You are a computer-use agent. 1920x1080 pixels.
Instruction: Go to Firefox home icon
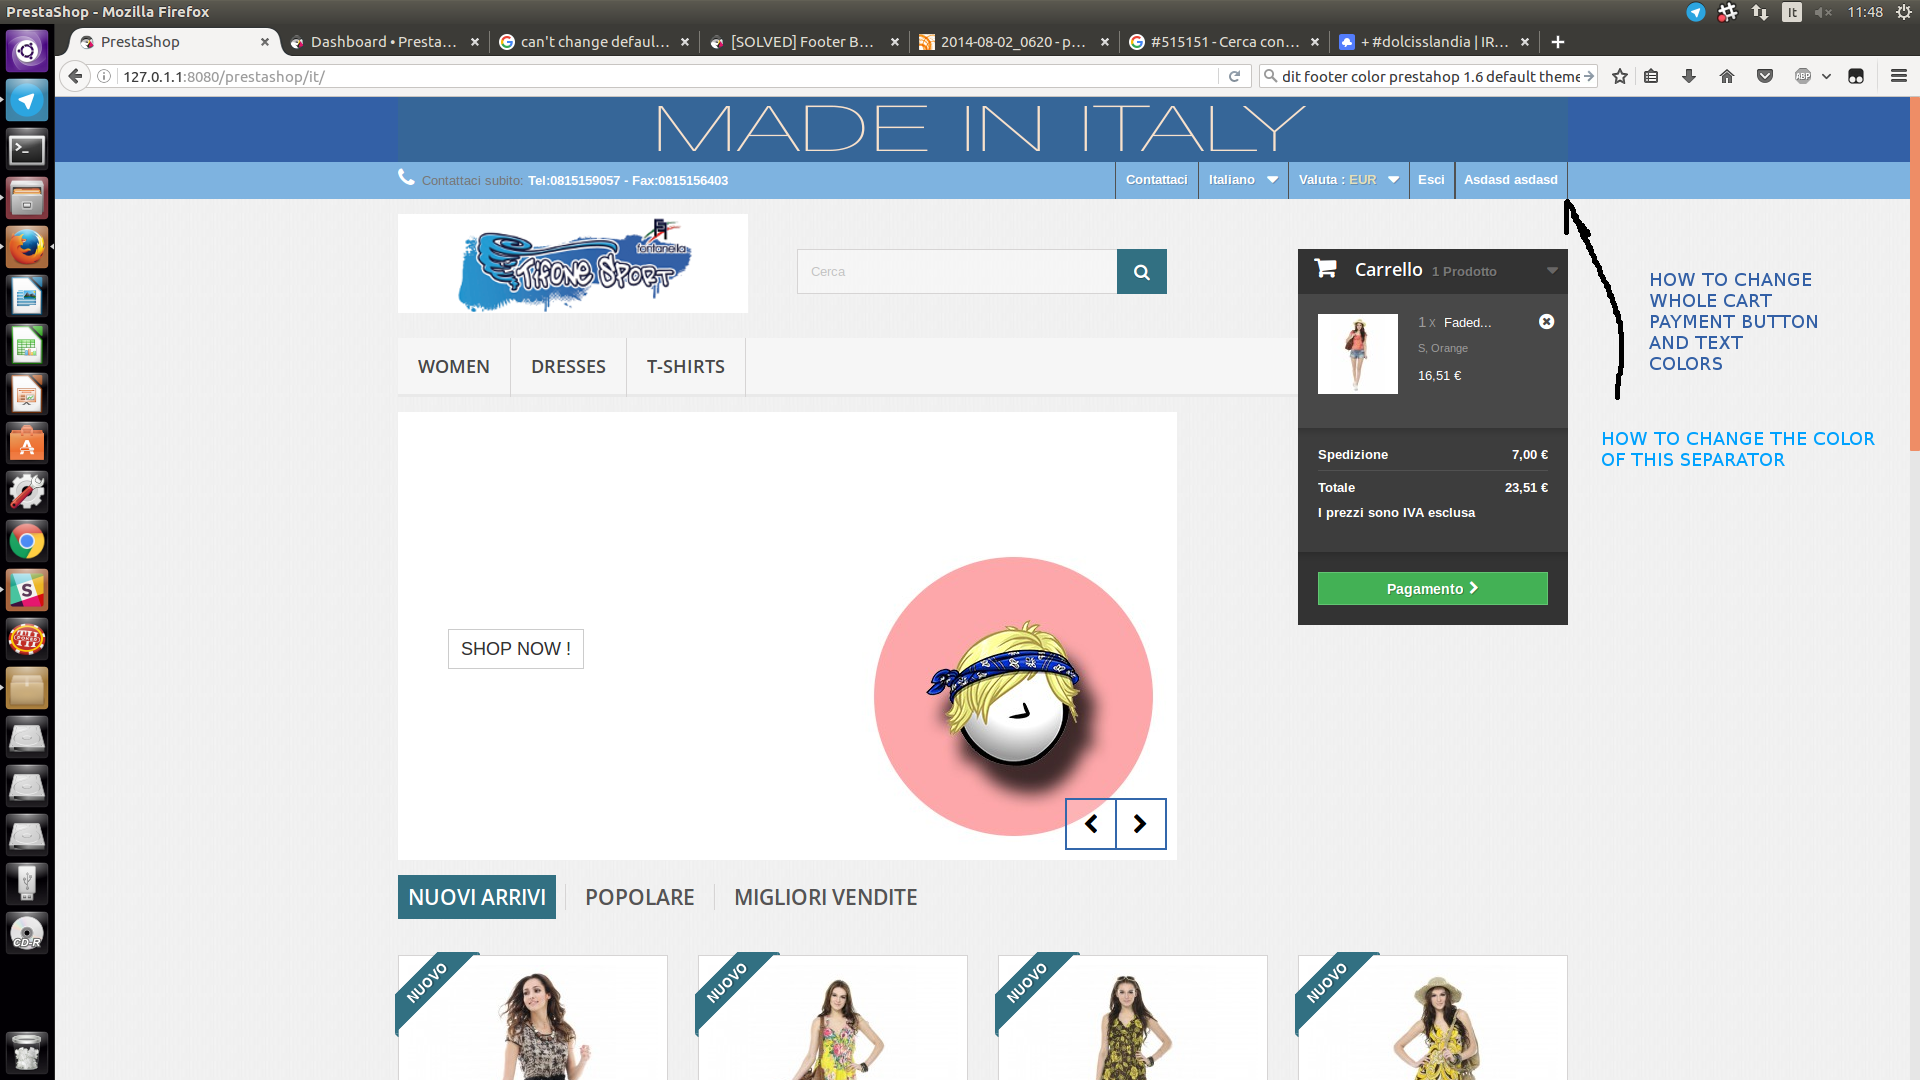coord(1727,76)
